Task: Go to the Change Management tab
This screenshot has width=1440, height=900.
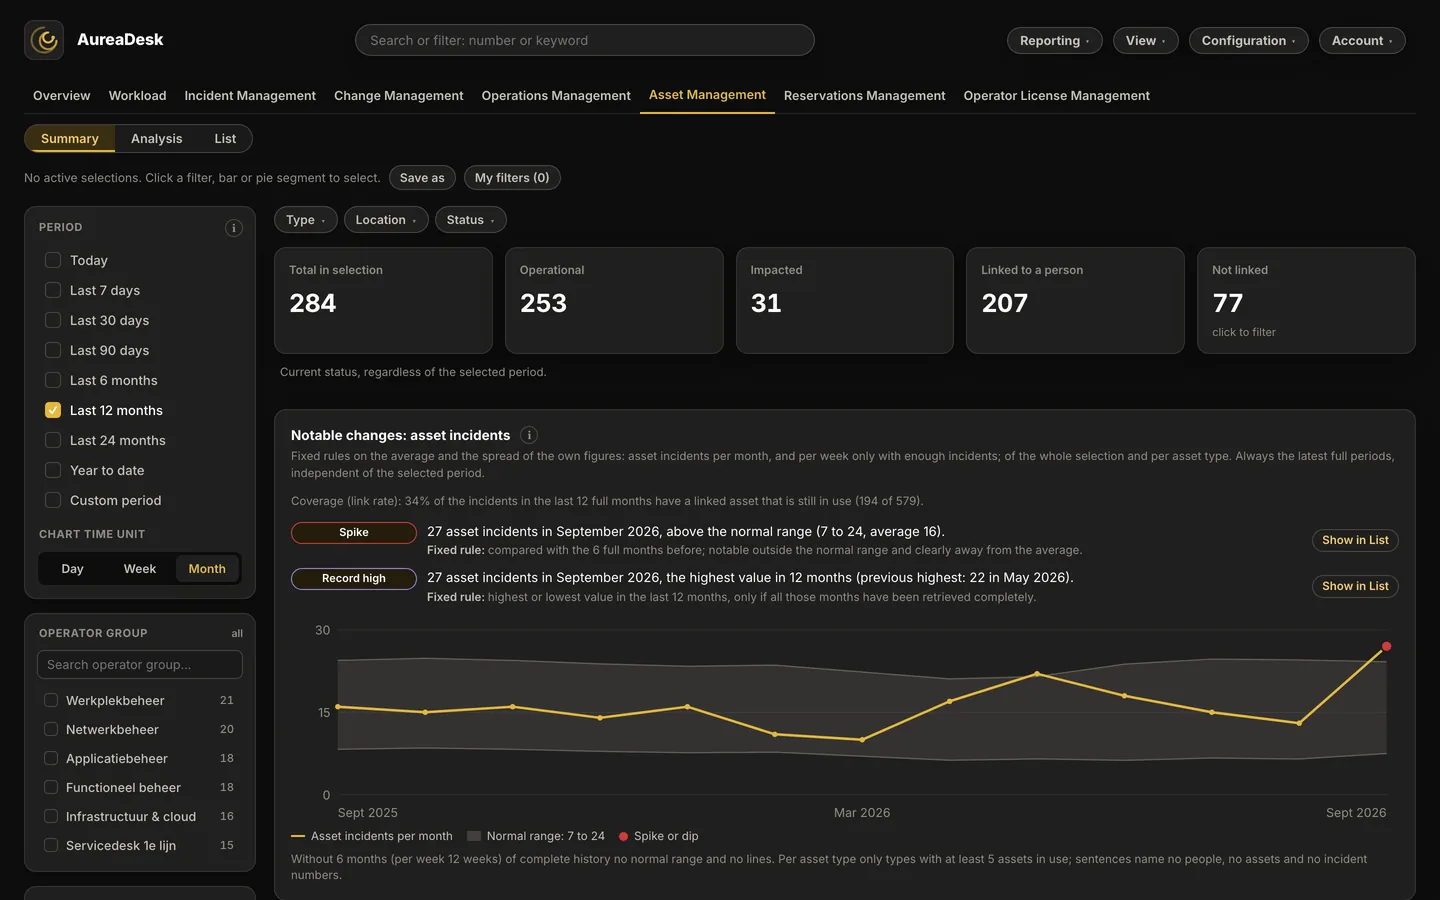Action: pyautogui.click(x=399, y=96)
